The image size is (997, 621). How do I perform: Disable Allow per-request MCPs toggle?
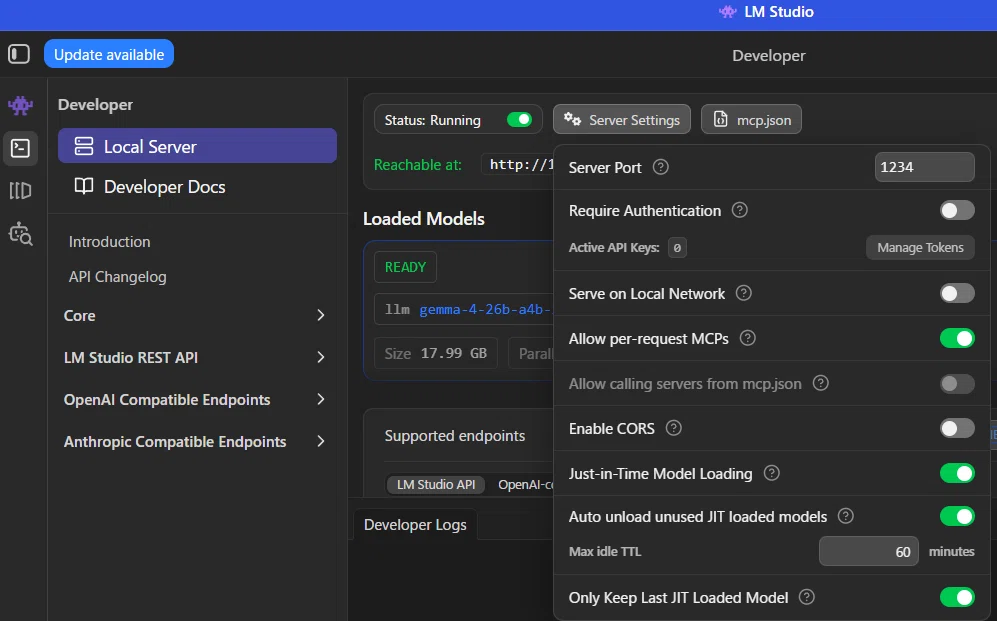[x=957, y=338]
